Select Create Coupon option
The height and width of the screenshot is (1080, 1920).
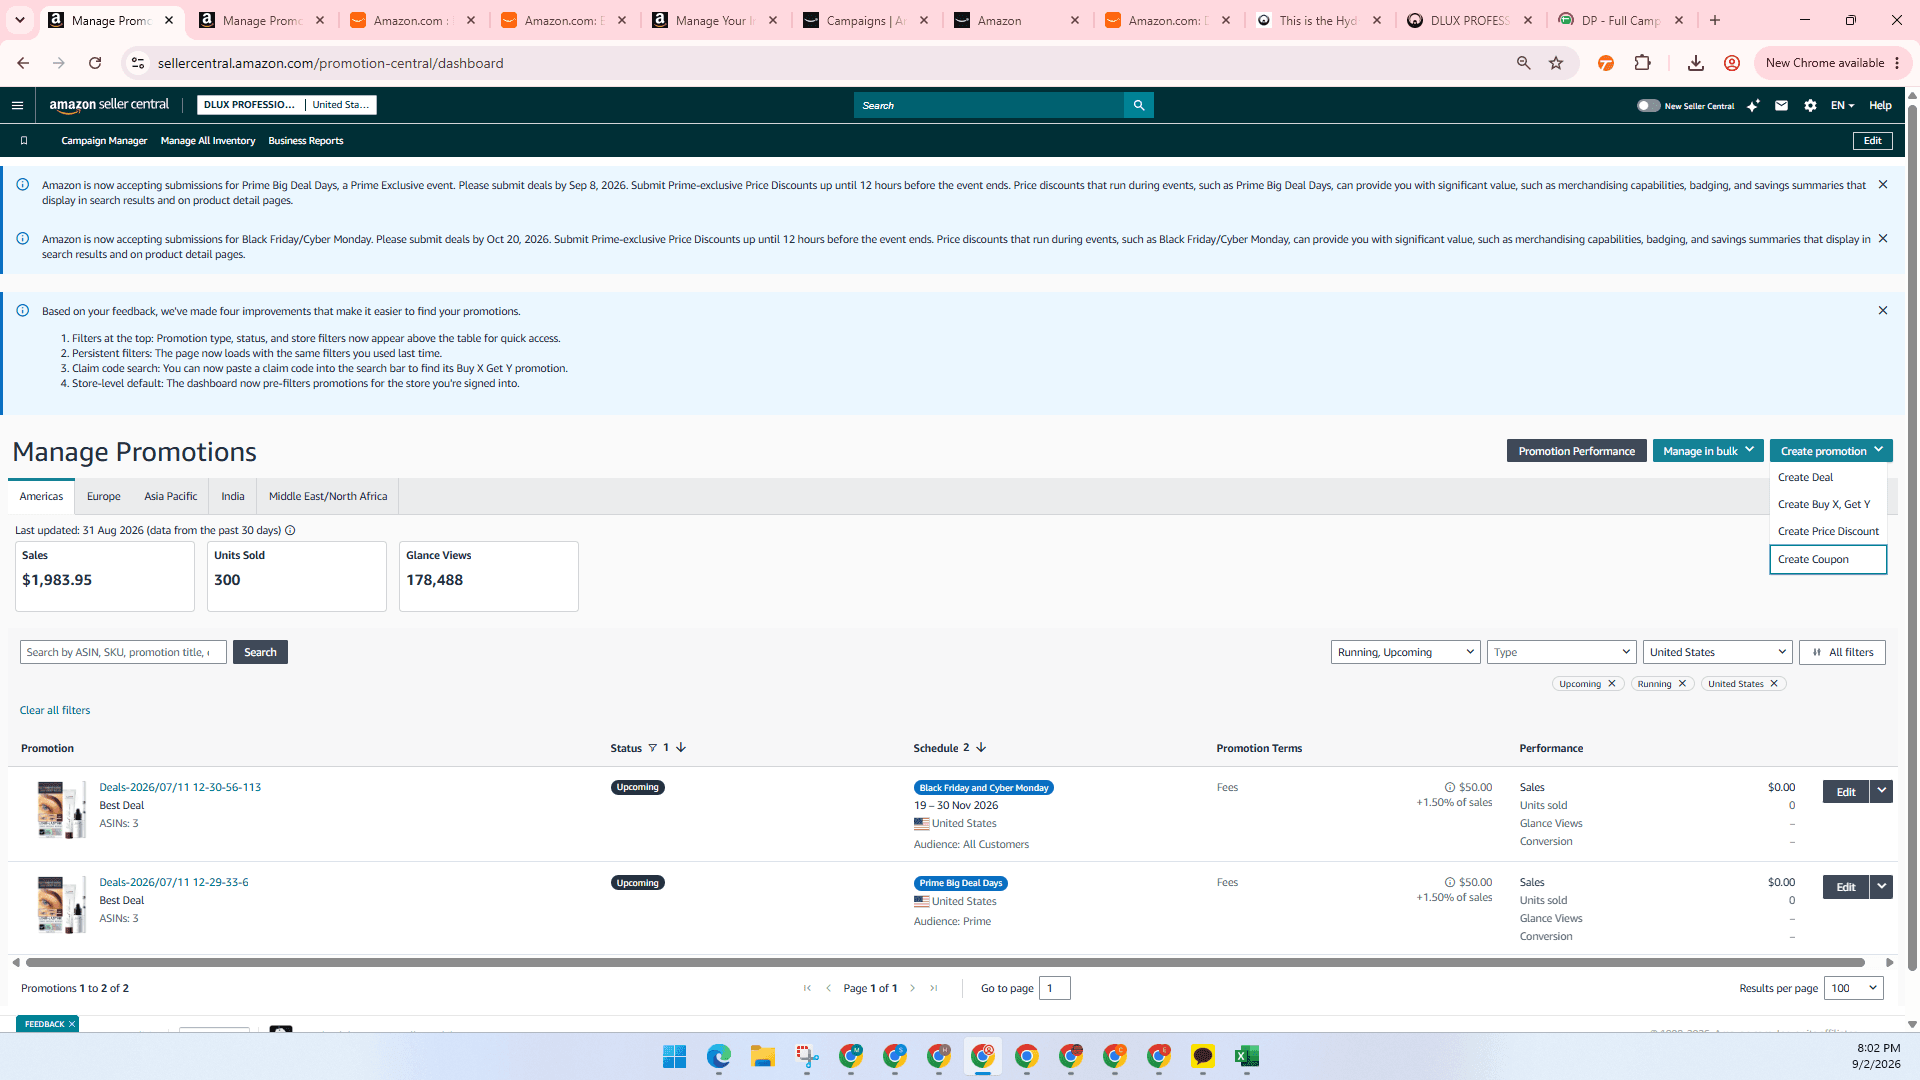(x=1828, y=560)
